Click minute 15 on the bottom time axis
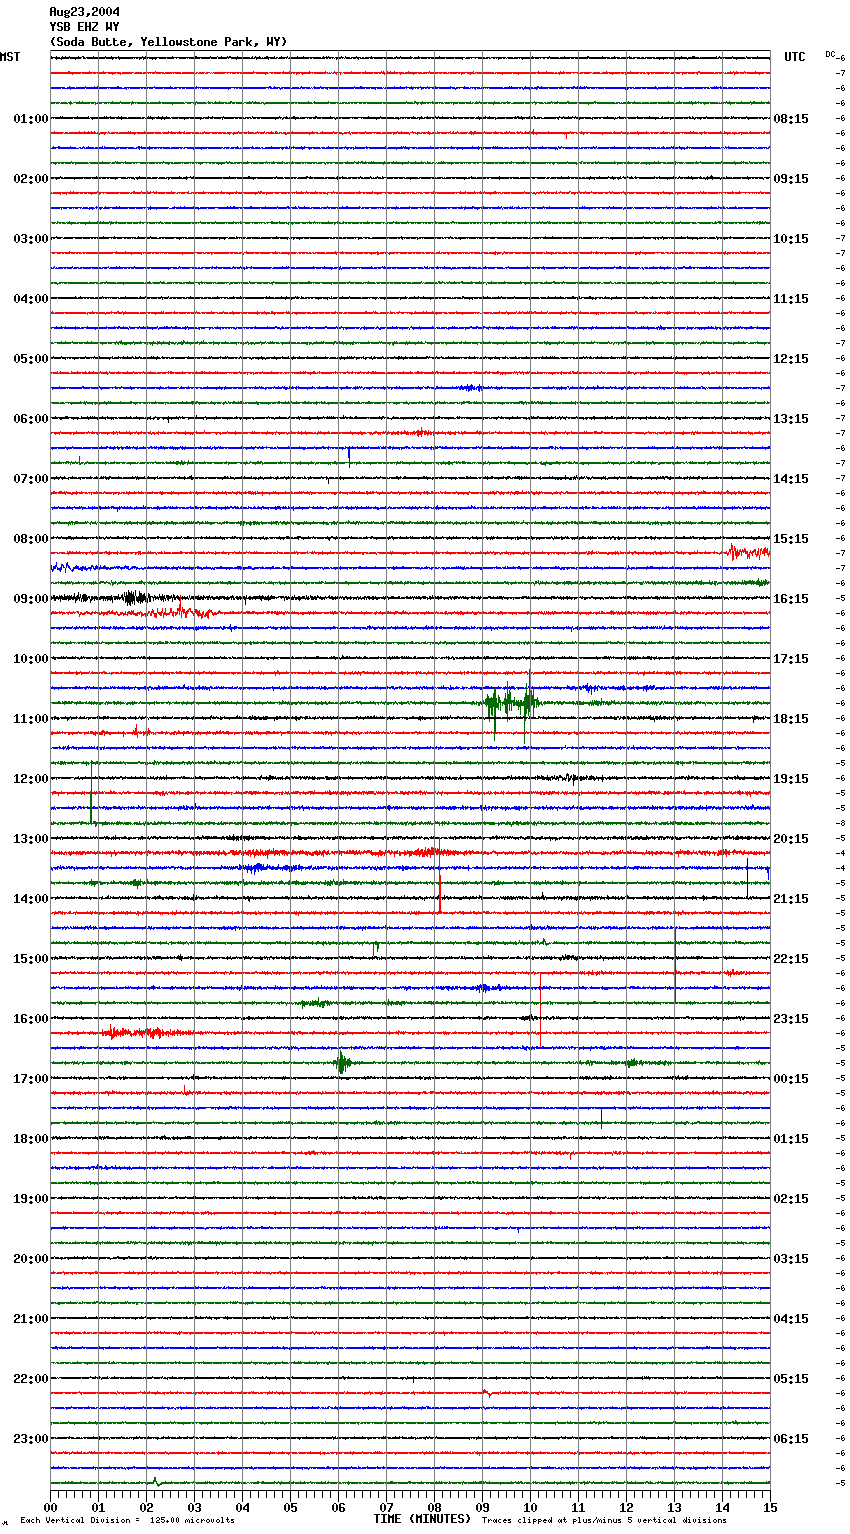This screenshot has width=850, height=1534. [x=770, y=1507]
